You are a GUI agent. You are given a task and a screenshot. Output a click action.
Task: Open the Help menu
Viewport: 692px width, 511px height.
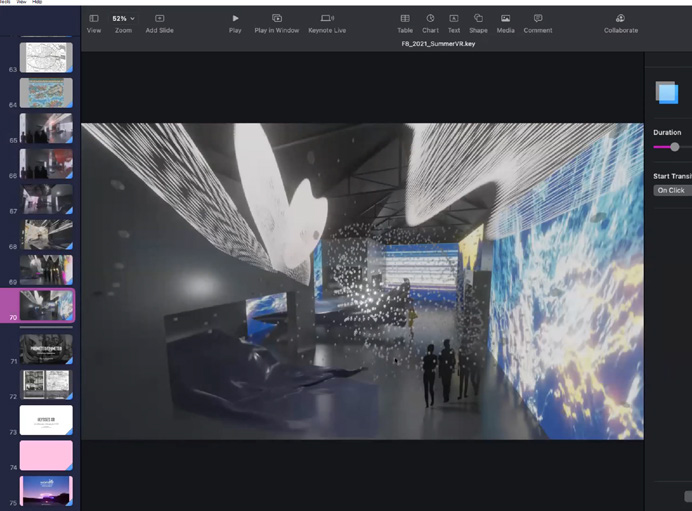(38, 2)
